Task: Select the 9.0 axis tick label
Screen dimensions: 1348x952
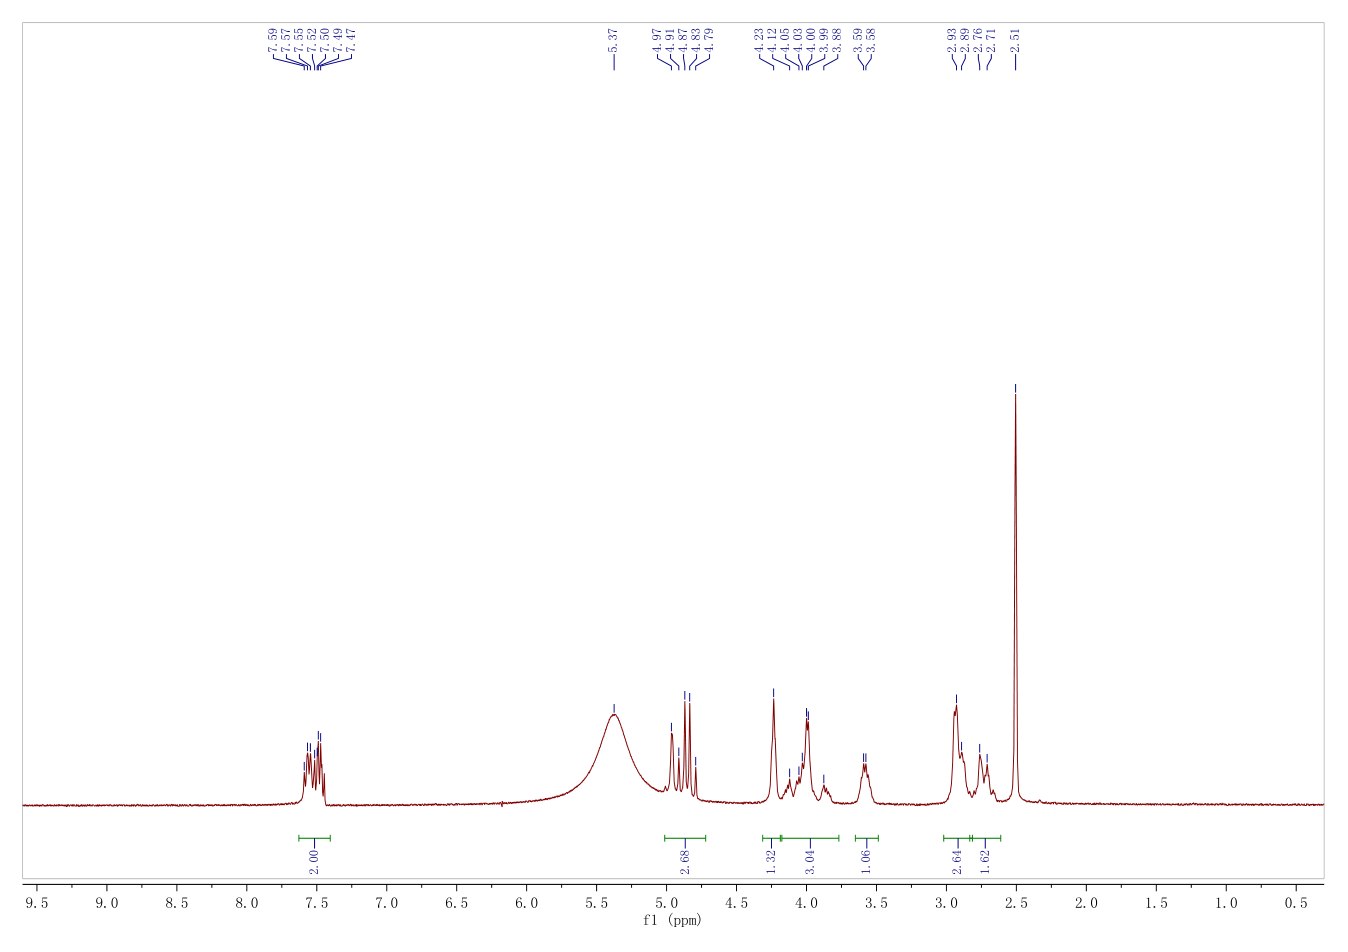Action: (107, 902)
